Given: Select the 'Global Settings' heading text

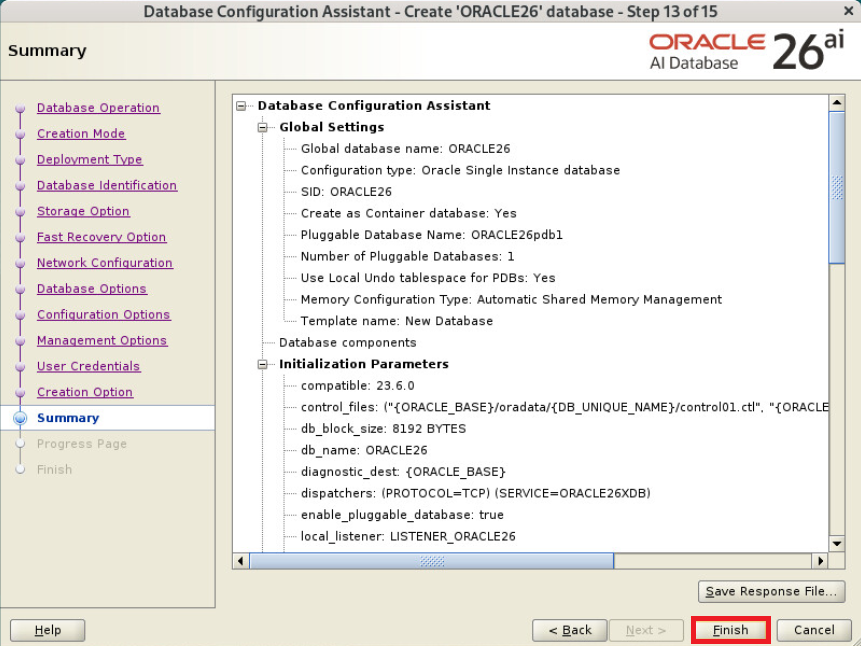Looking at the screenshot, I should coord(332,127).
